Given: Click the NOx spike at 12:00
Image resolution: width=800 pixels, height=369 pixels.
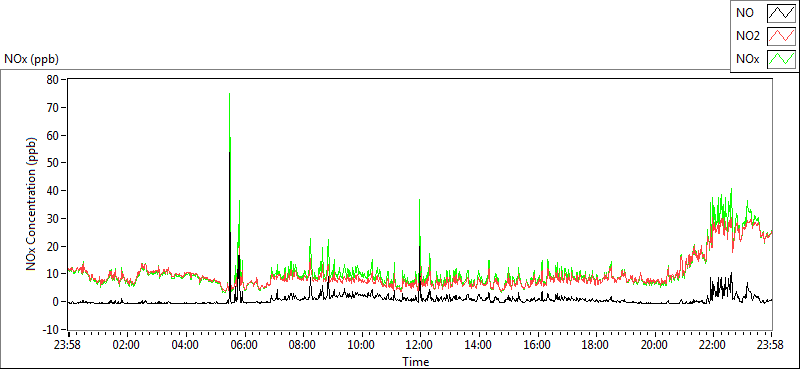Looking at the screenshot, I should [419, 214].
